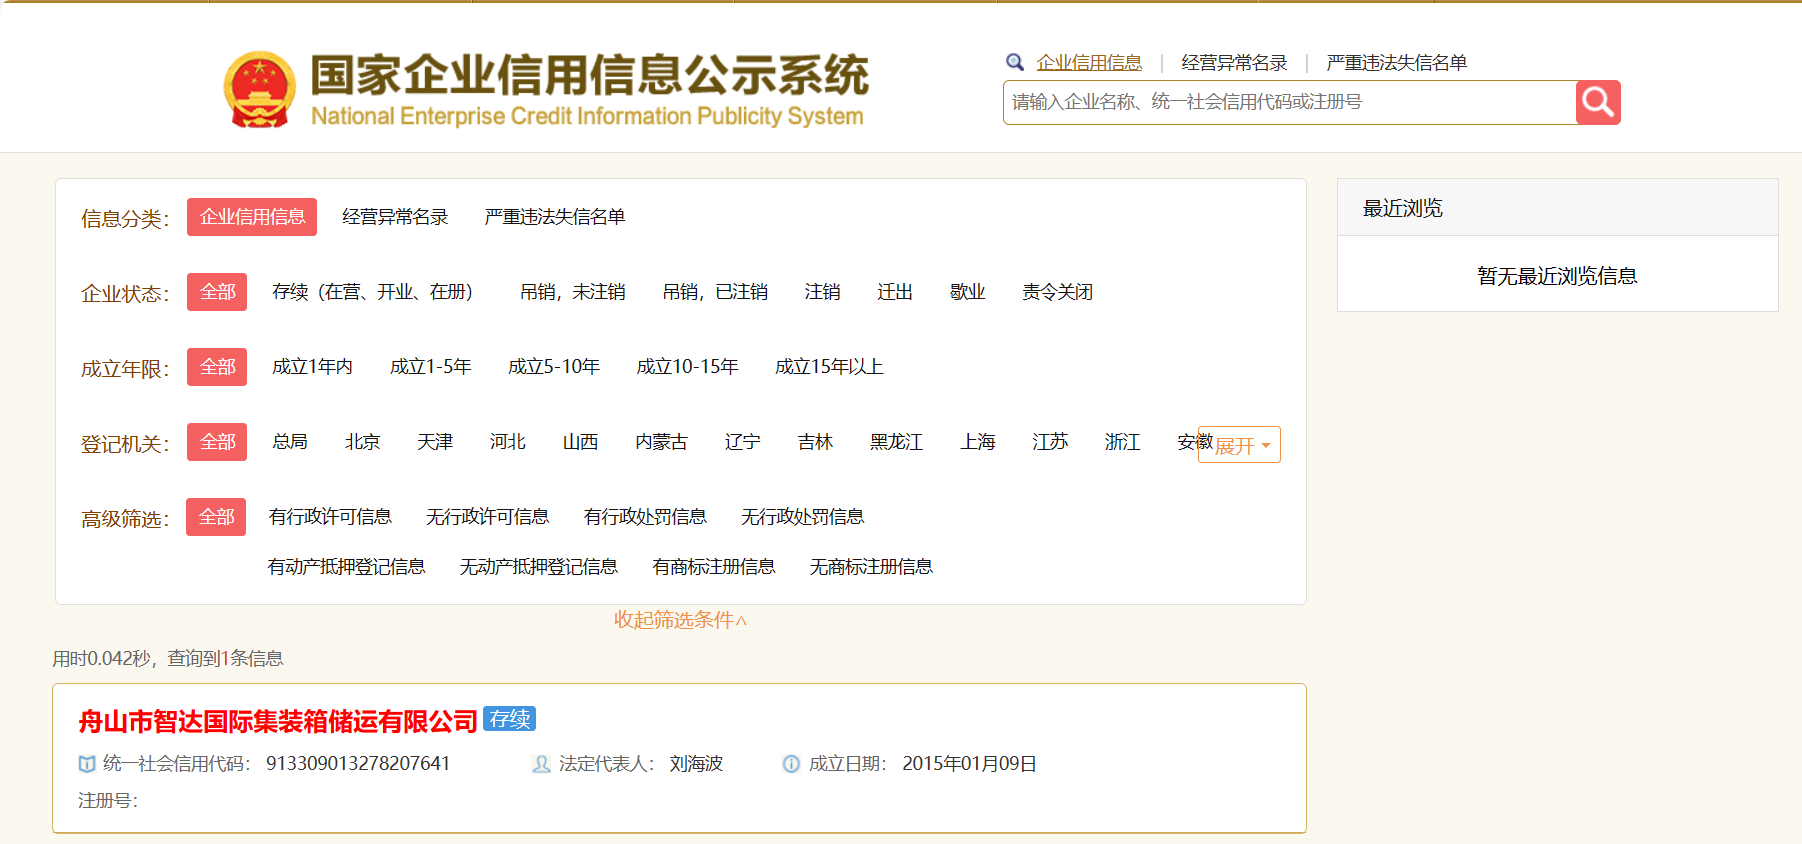Focus the enterprise name search input
Screen dimensions: 1802x844
pyautogui.click(x=1289, y=102)
